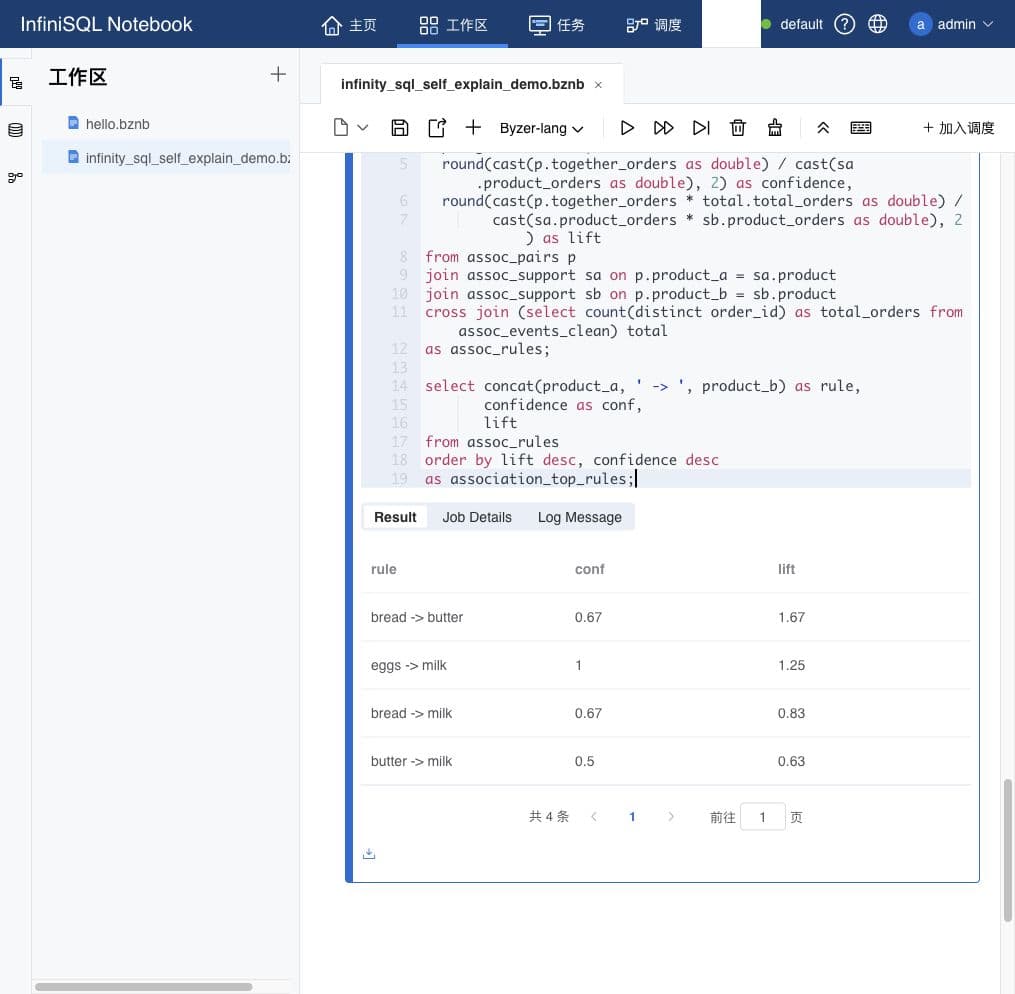Collapse cells with double chevron icon

pos(823,127)
